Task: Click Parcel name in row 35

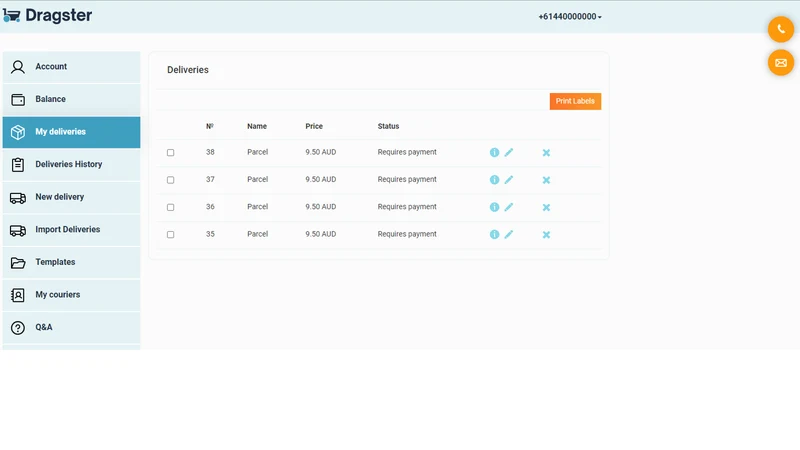Action: [257, 234]
